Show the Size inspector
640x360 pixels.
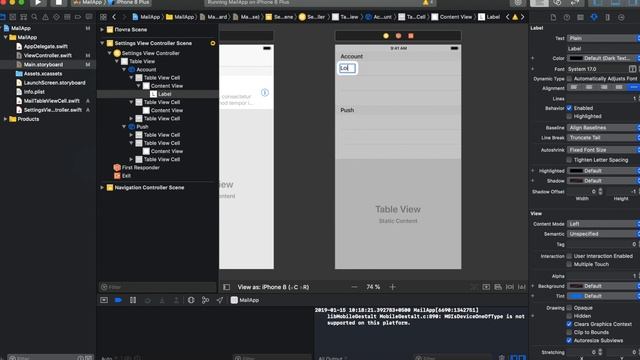pos(607,17)
